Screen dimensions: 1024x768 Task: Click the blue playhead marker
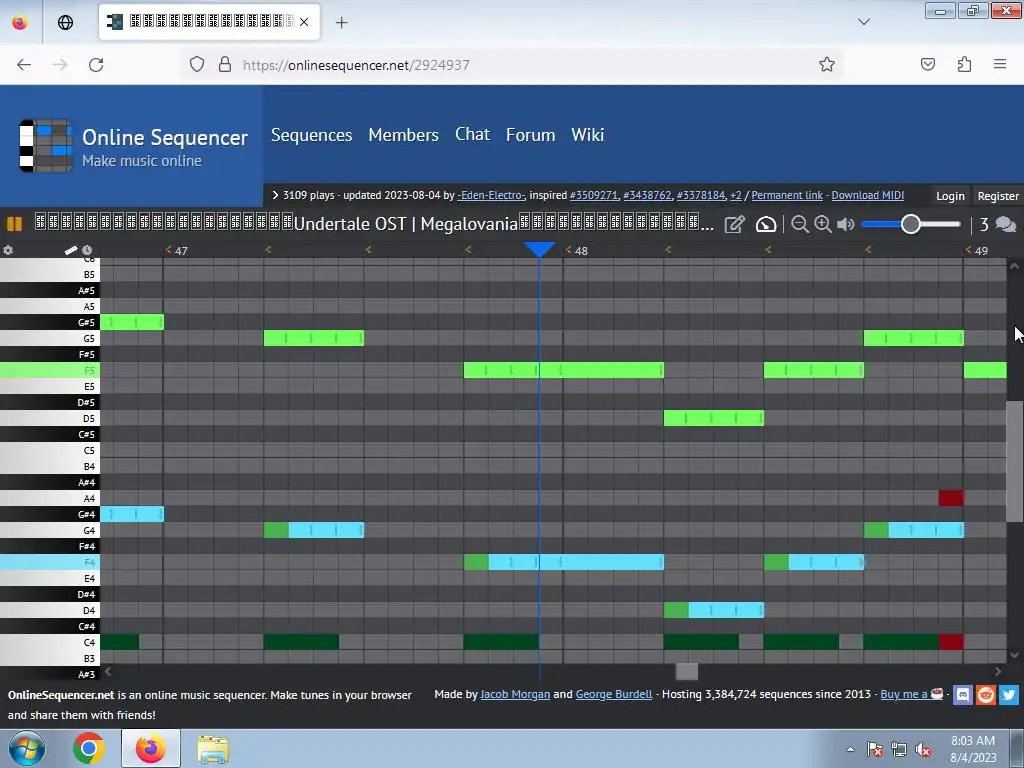539,249
